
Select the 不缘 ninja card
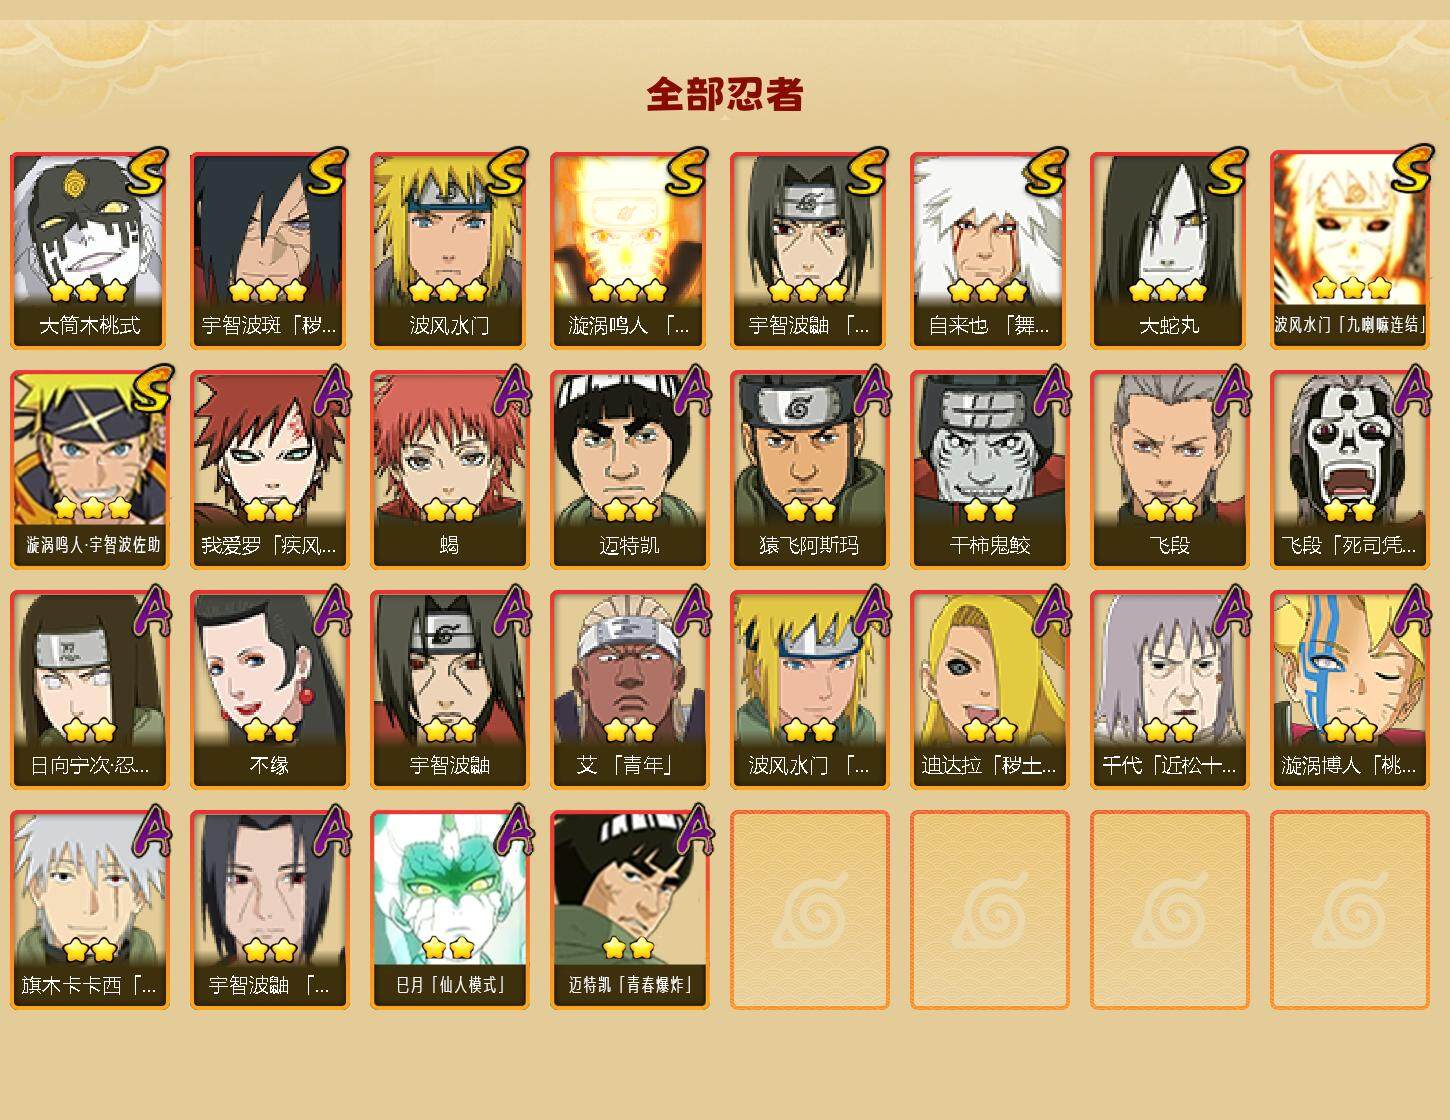[x=269, y=690]
